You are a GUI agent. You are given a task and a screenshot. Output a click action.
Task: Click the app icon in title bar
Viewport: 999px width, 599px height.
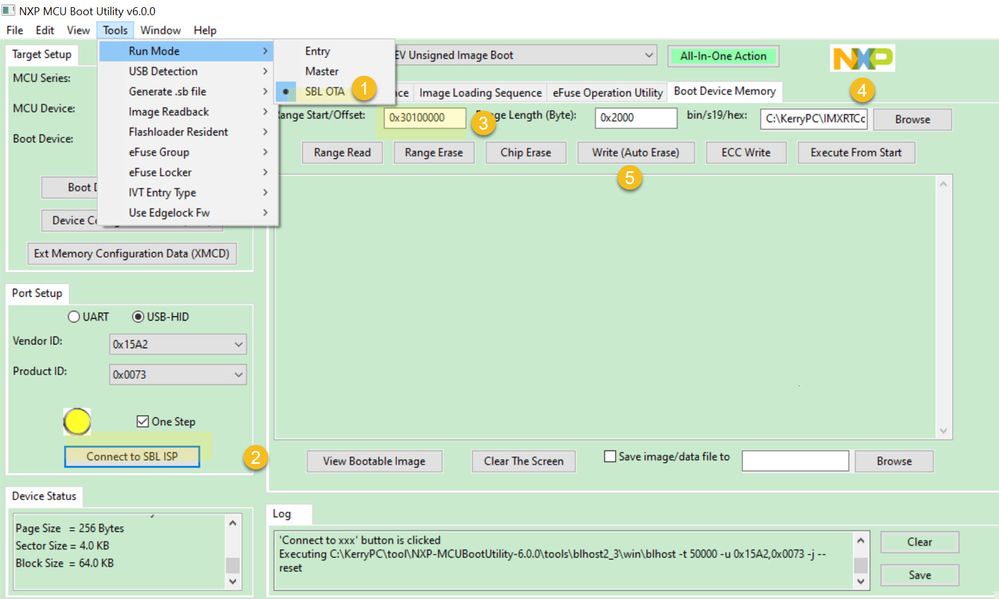coord(8,11)
